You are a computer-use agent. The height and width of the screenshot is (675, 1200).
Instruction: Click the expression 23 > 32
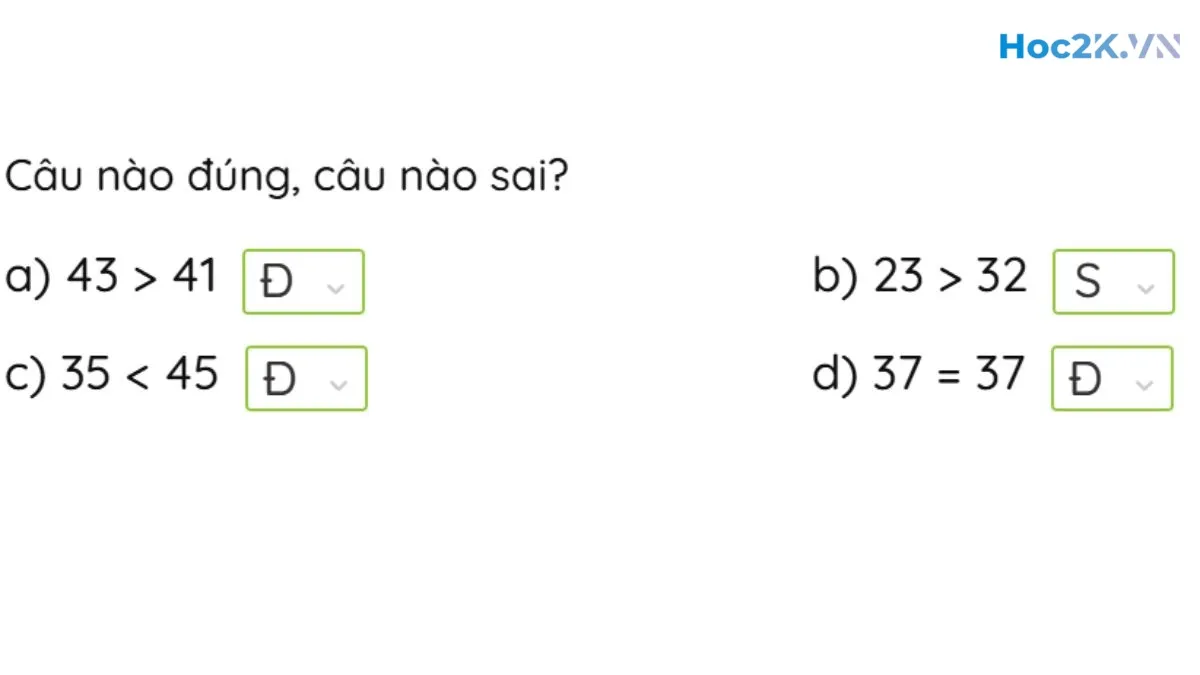pyautogui.click(x=950, y=276)
